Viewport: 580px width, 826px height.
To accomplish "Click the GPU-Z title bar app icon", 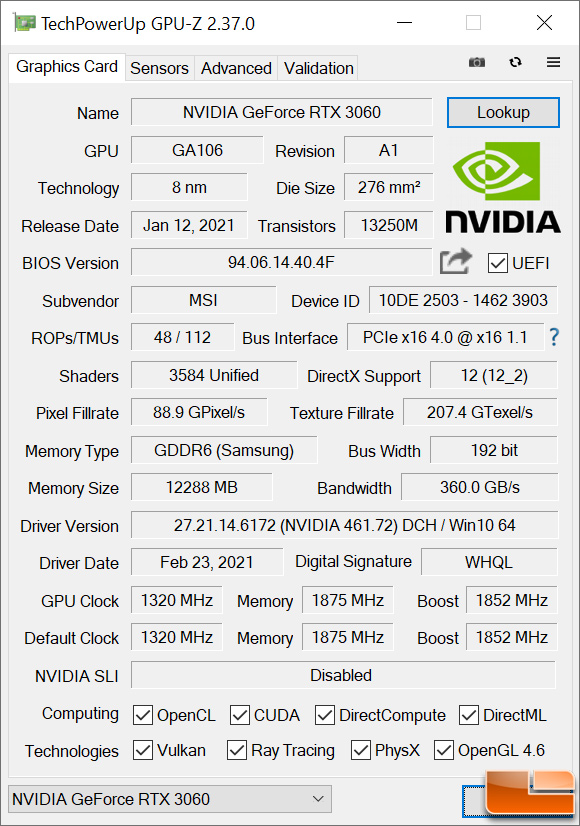I will coord(24,23).
